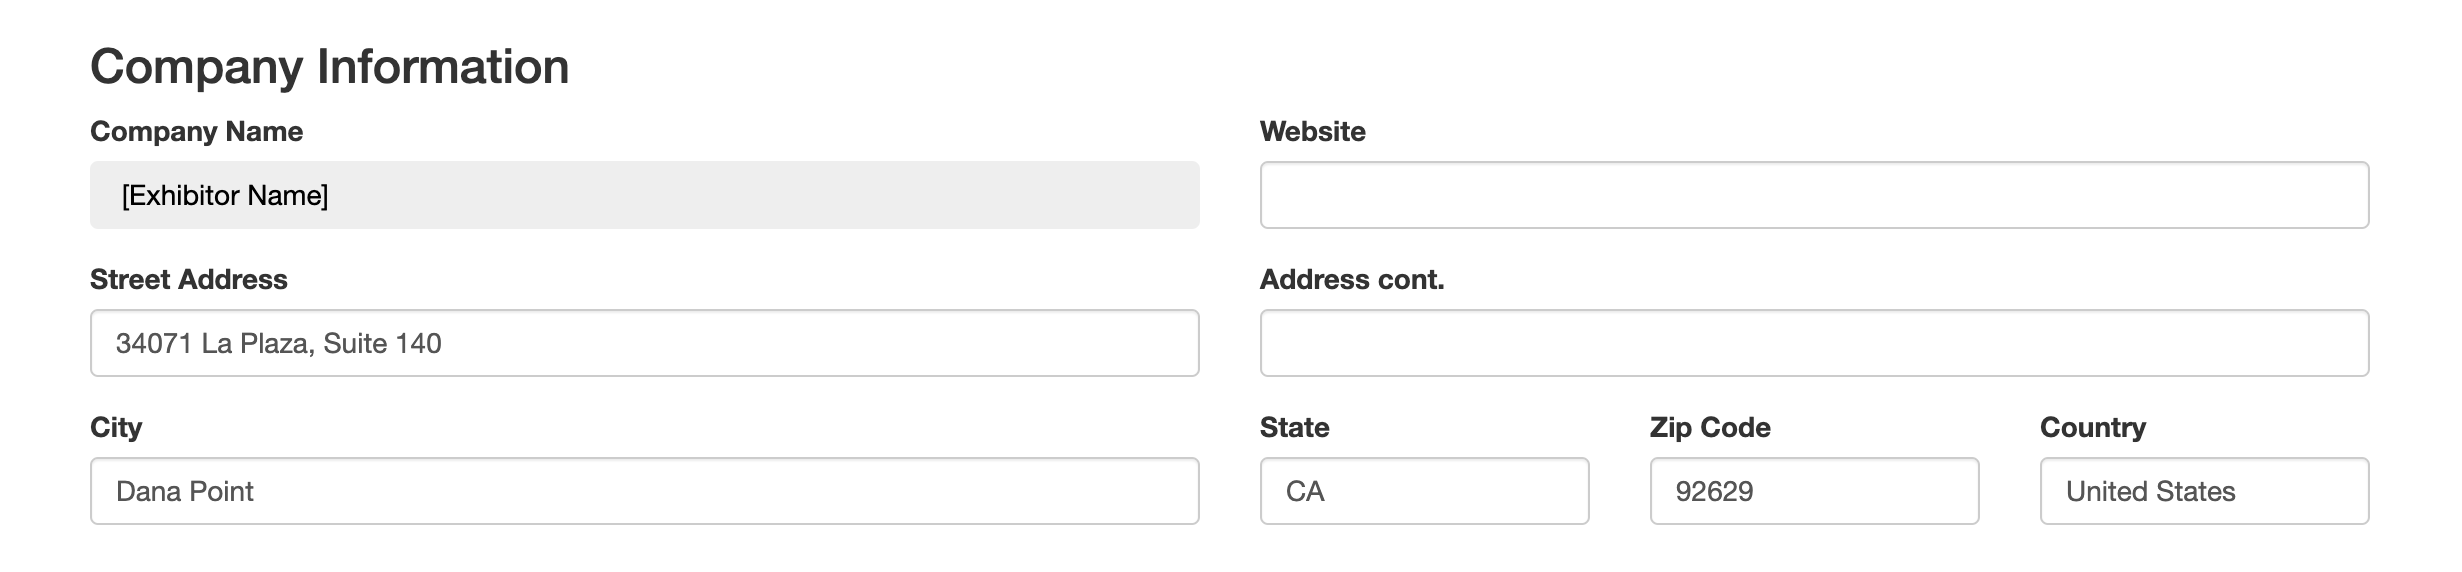2462x572 pixels.
Task: Focus the Website input field
Action: pyautogui.click(x=1814, y=195)
